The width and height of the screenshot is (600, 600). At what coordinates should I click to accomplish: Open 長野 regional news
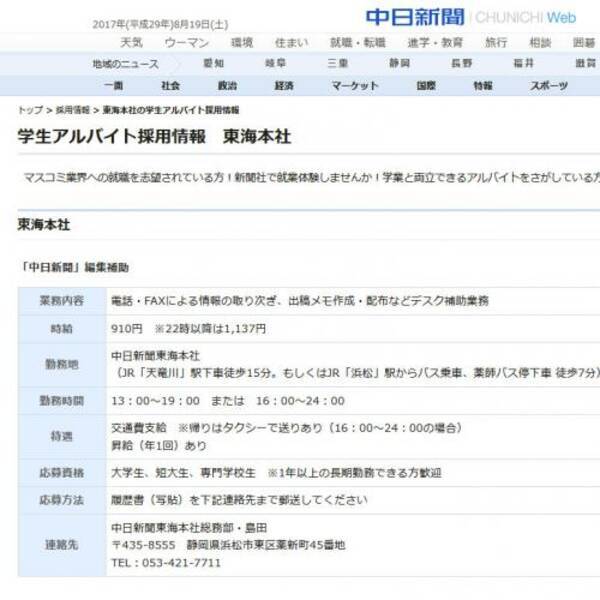point(433,63)
